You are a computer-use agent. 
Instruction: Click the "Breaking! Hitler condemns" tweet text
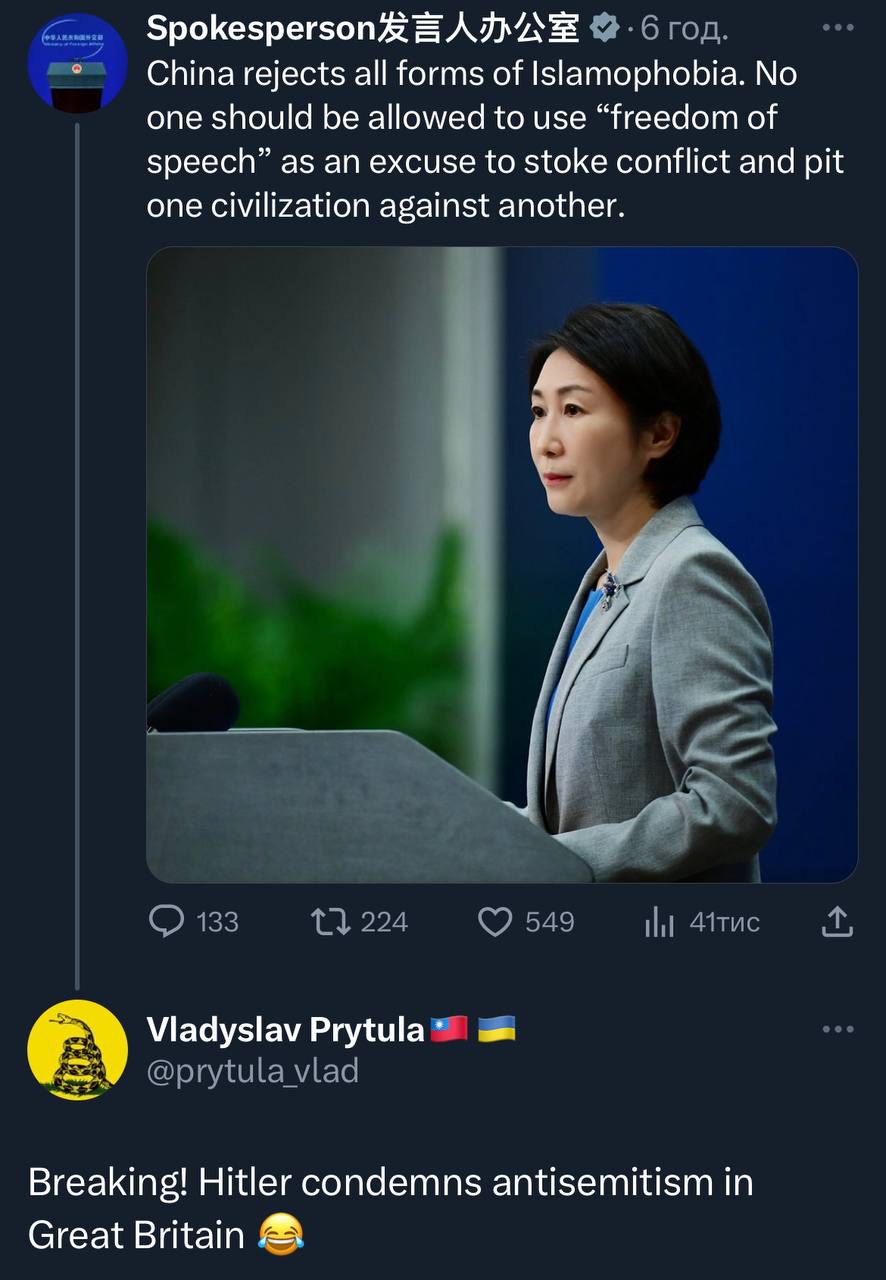pyautogui.click(x=390, y=1207)
